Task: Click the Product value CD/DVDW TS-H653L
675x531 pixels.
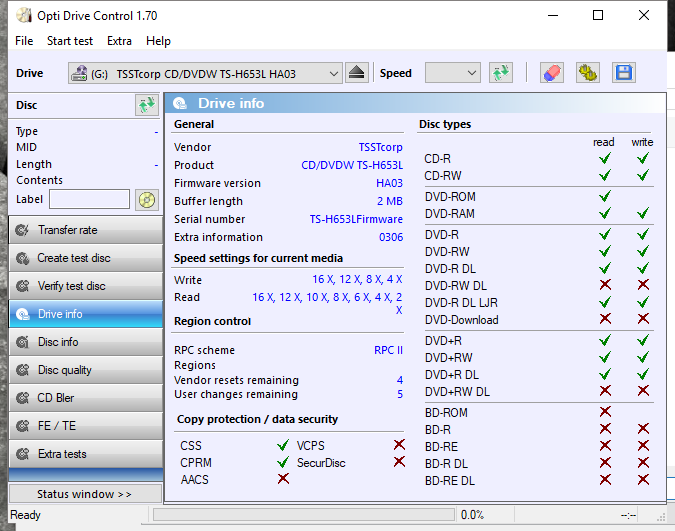Action: [352, 165]
